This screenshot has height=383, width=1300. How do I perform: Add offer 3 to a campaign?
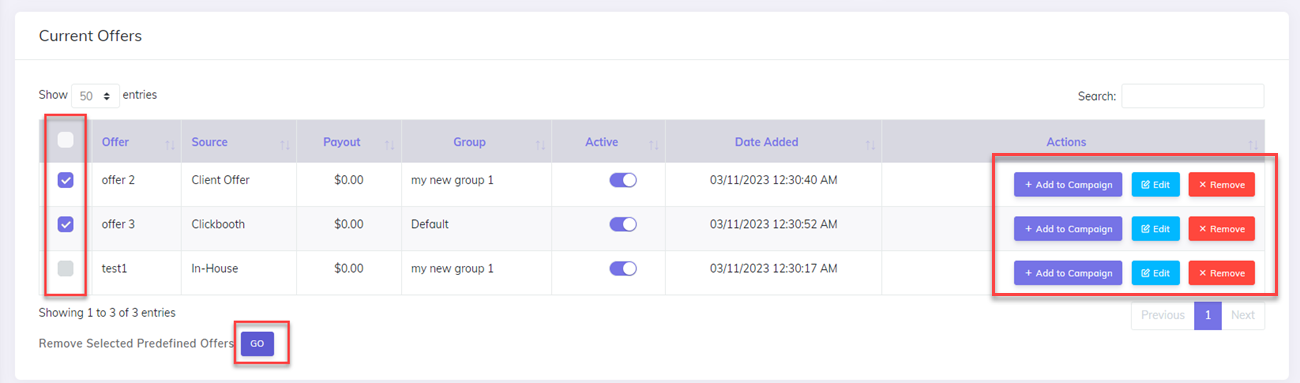point(1068,229)
